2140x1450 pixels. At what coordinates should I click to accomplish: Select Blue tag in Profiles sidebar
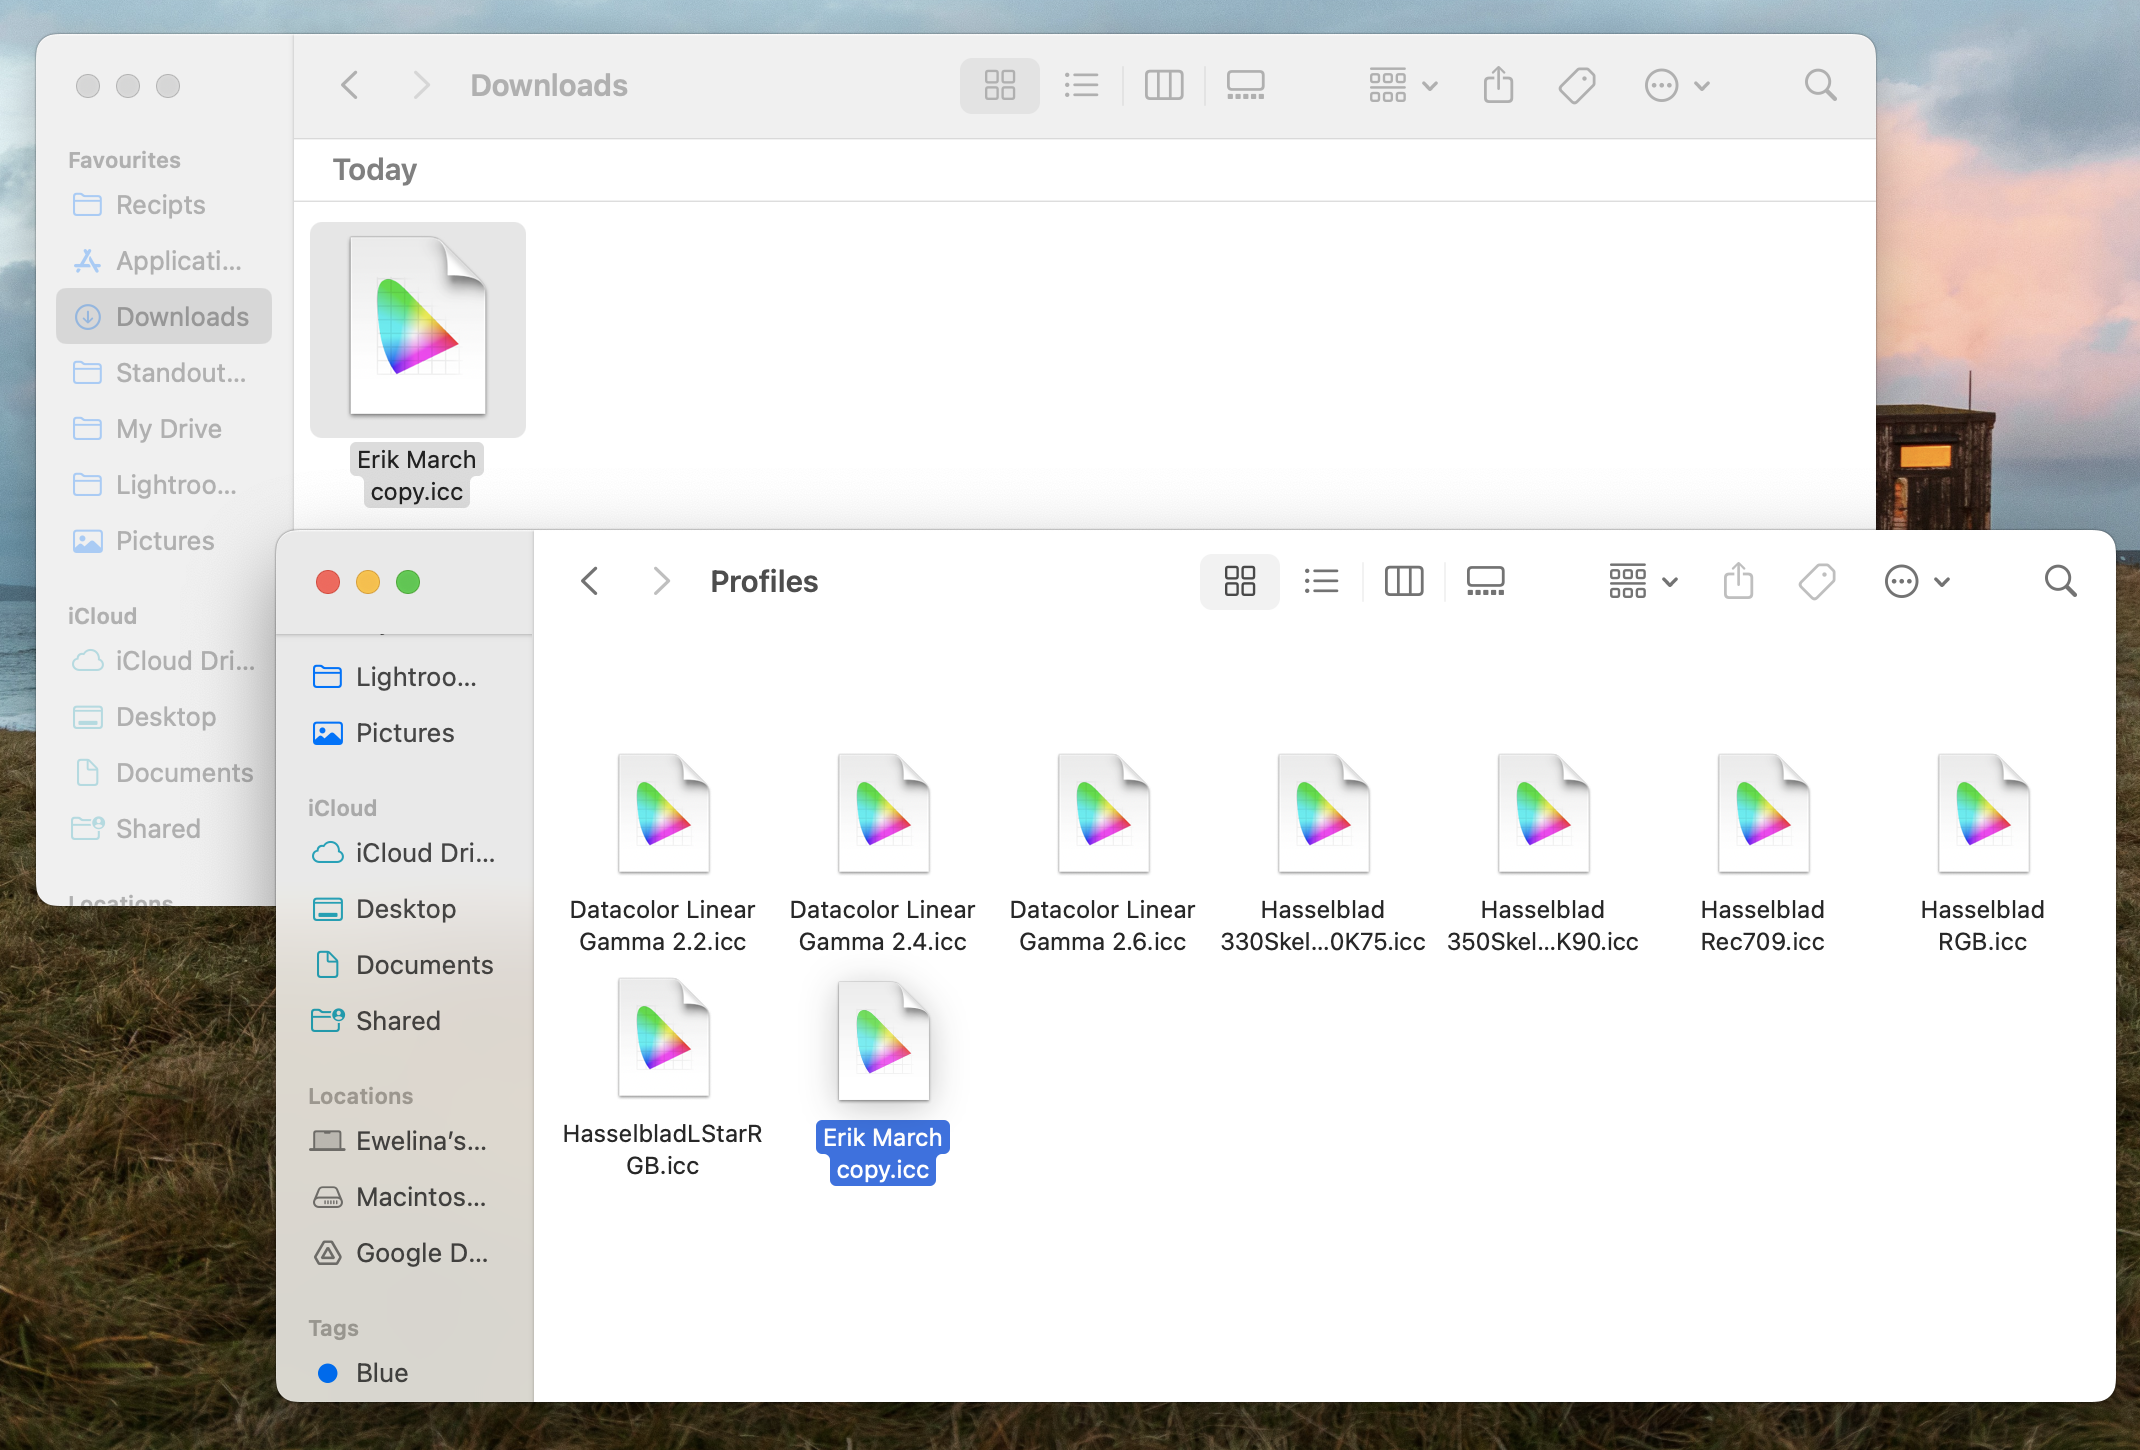tap(405, 1373)
